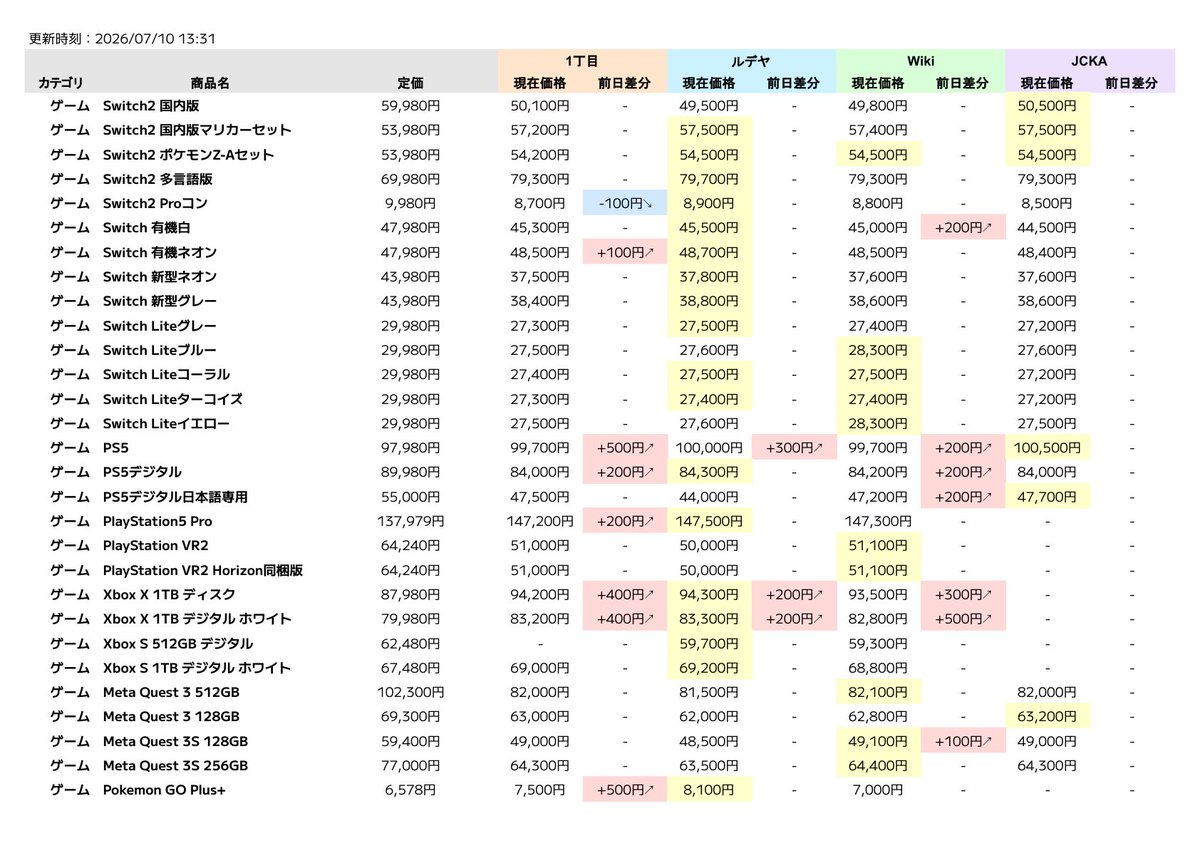Click the 94,300円 ルデヤ price
Viewport: 1200px width, 848px height.
point(709,595)
